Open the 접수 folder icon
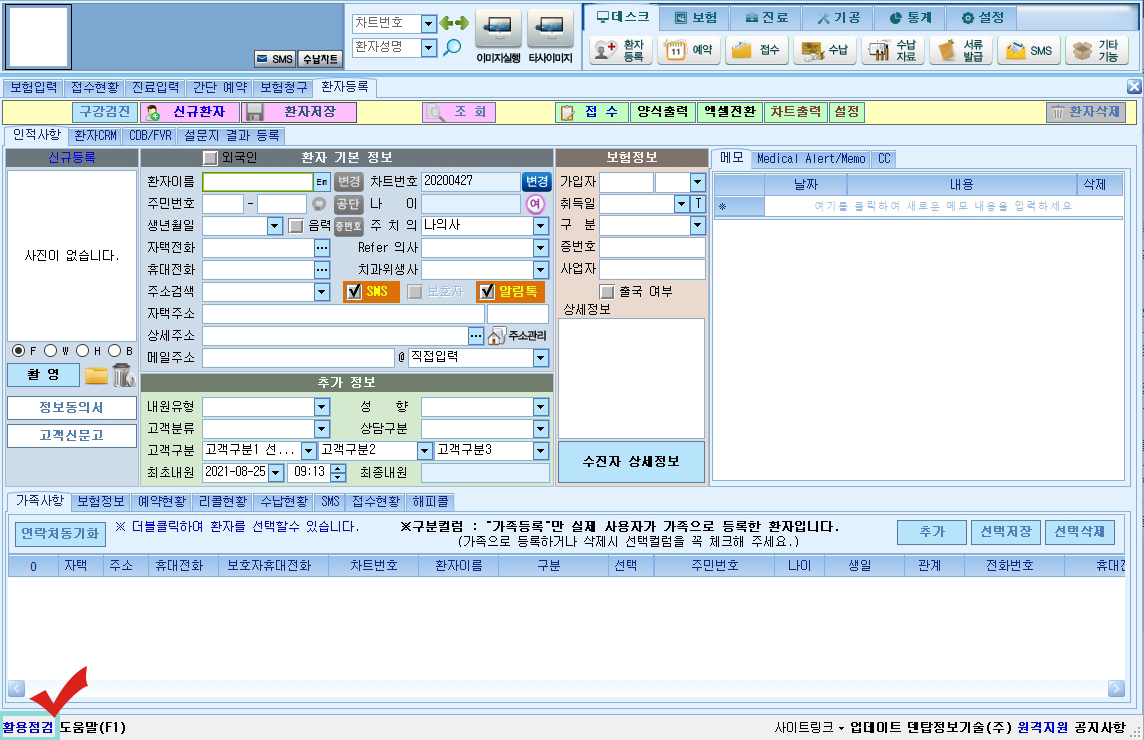The height and width of the screenshot is (740, 1144). (756, 50)
